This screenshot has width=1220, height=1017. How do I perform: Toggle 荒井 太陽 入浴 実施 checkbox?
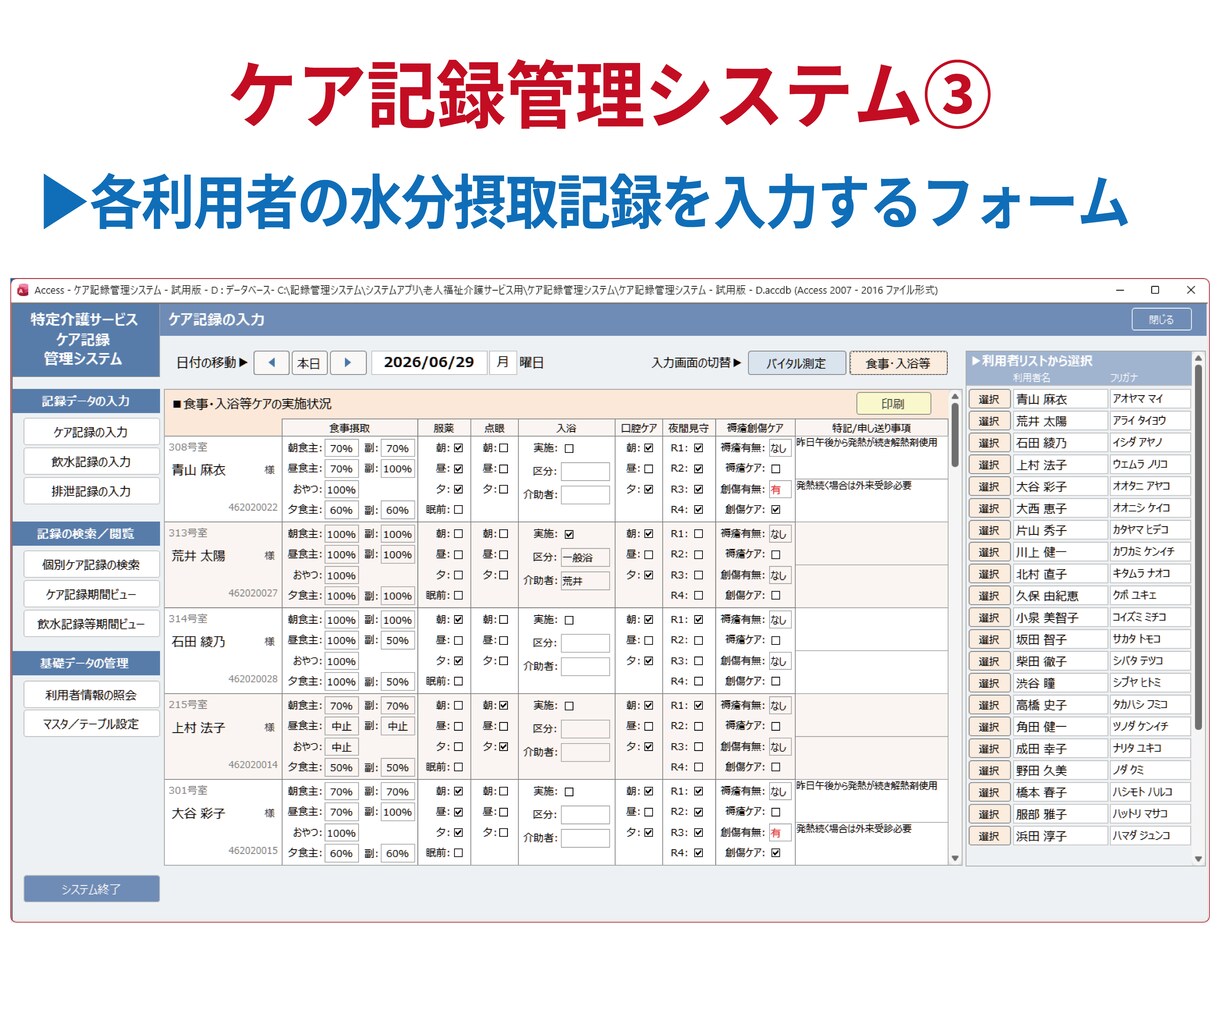pyautogui.click(x=569, y=534)
